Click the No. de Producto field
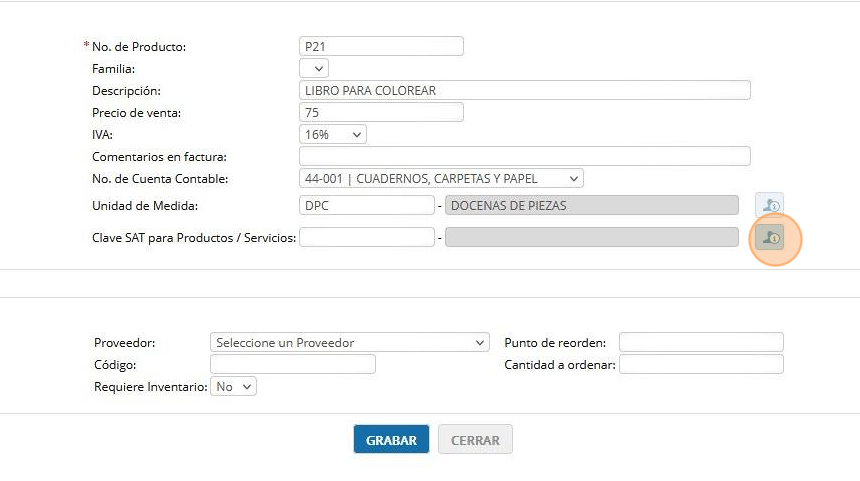The width and height of the screenshot is (860, 481). point(381,46)
